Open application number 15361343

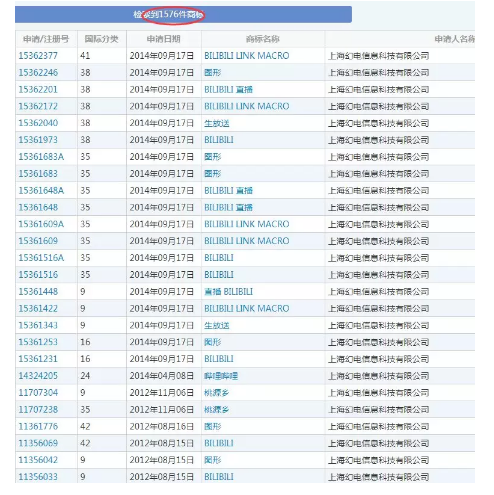tap(38, 325)
